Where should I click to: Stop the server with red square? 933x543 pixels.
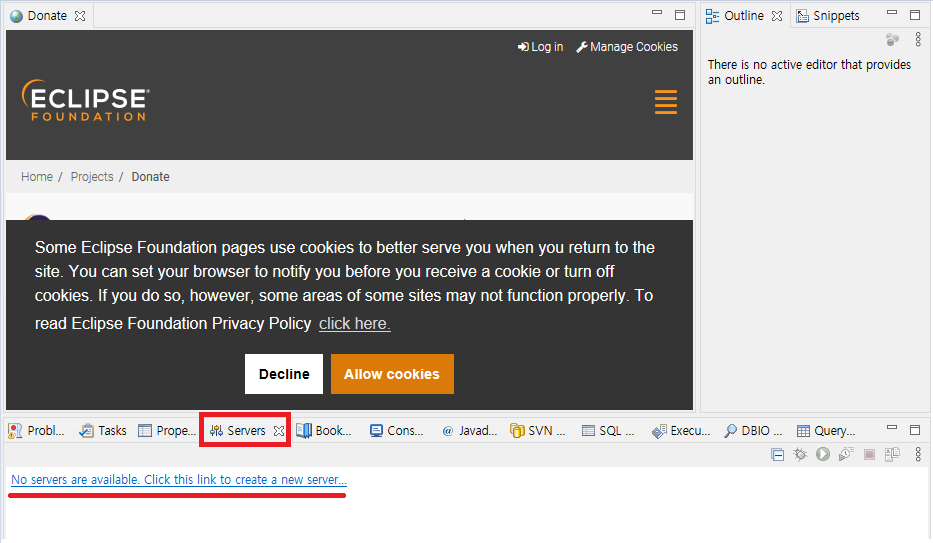869,455
